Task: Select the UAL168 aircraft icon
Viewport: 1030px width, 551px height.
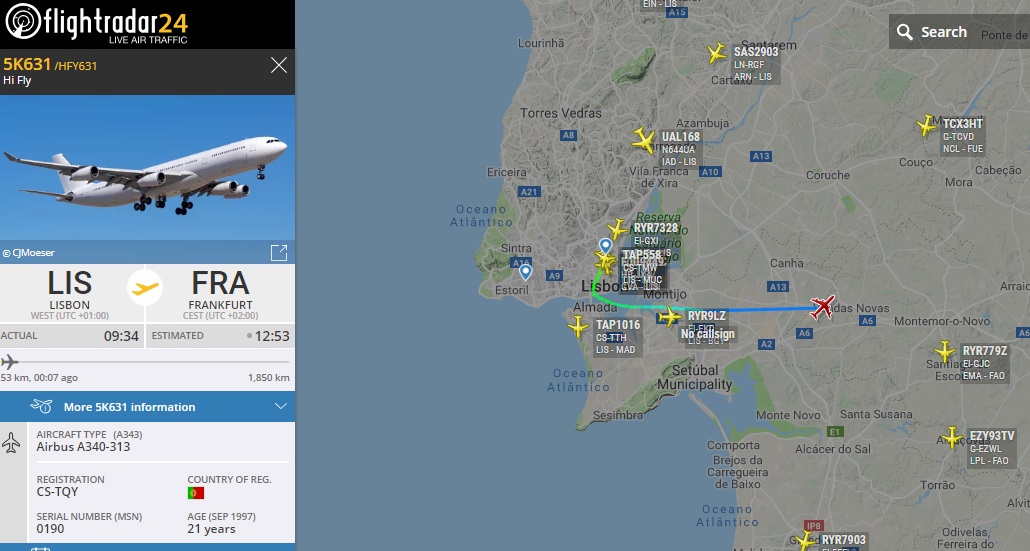Action: tap(644, 140)
